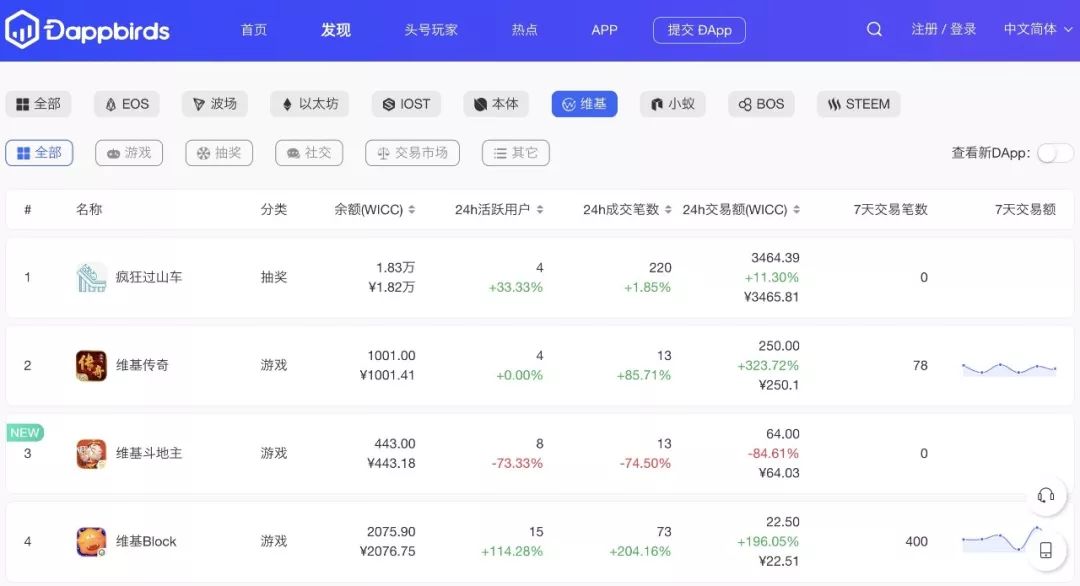This screenshot has width=1080, height=586.
Task: Click 注册 / 登录 link
Action: click(944, 30)
